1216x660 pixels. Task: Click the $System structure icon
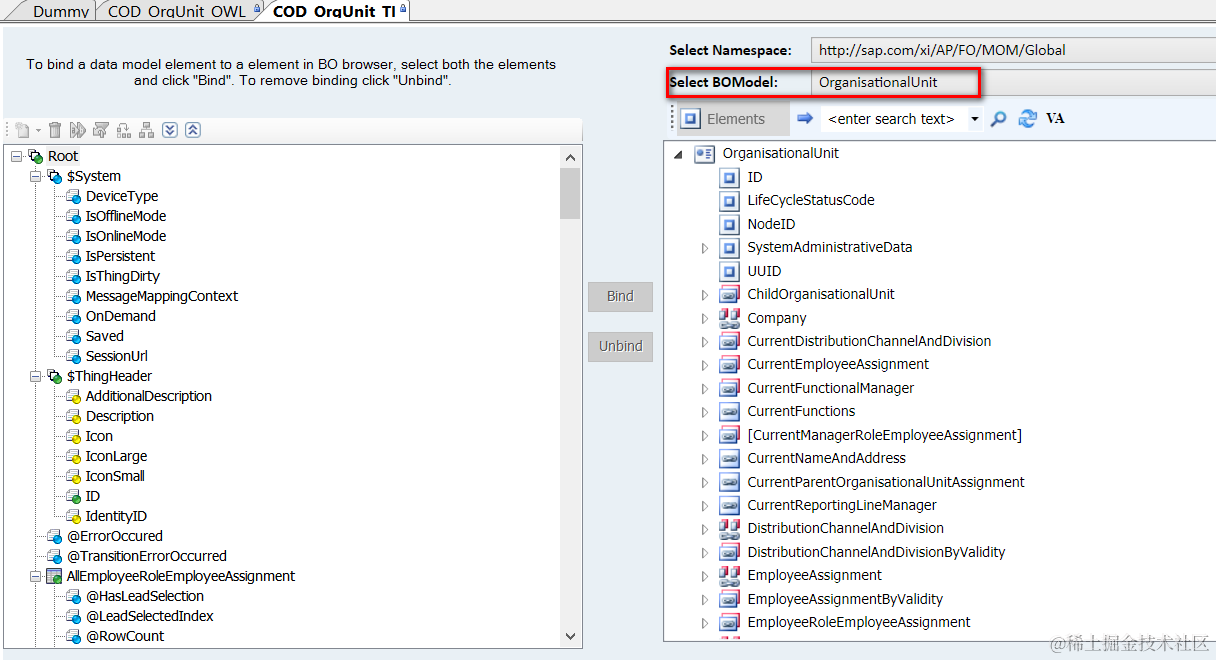[x=54, y=176]
